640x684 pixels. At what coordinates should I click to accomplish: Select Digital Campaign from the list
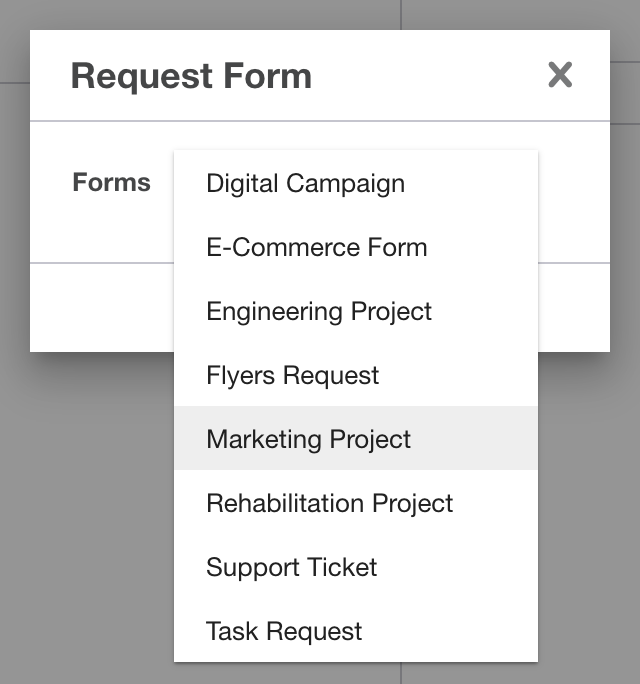306,184
